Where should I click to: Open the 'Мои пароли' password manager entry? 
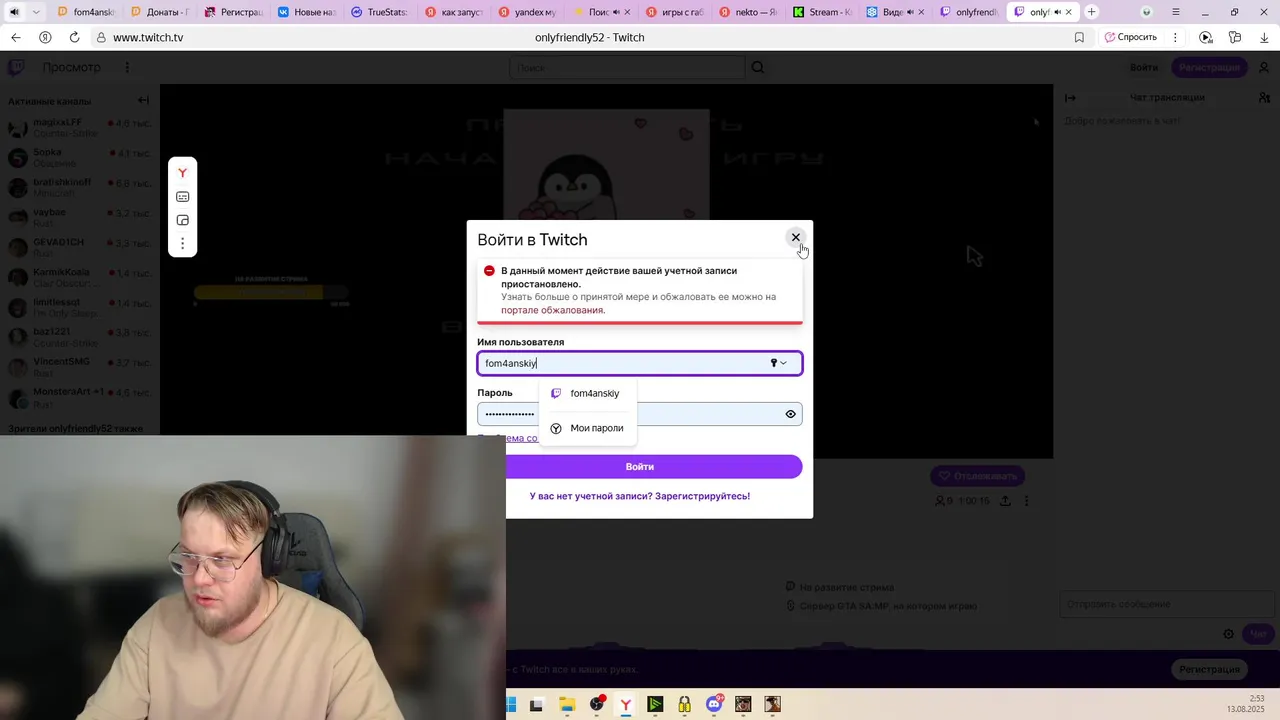tap(586, 428)
